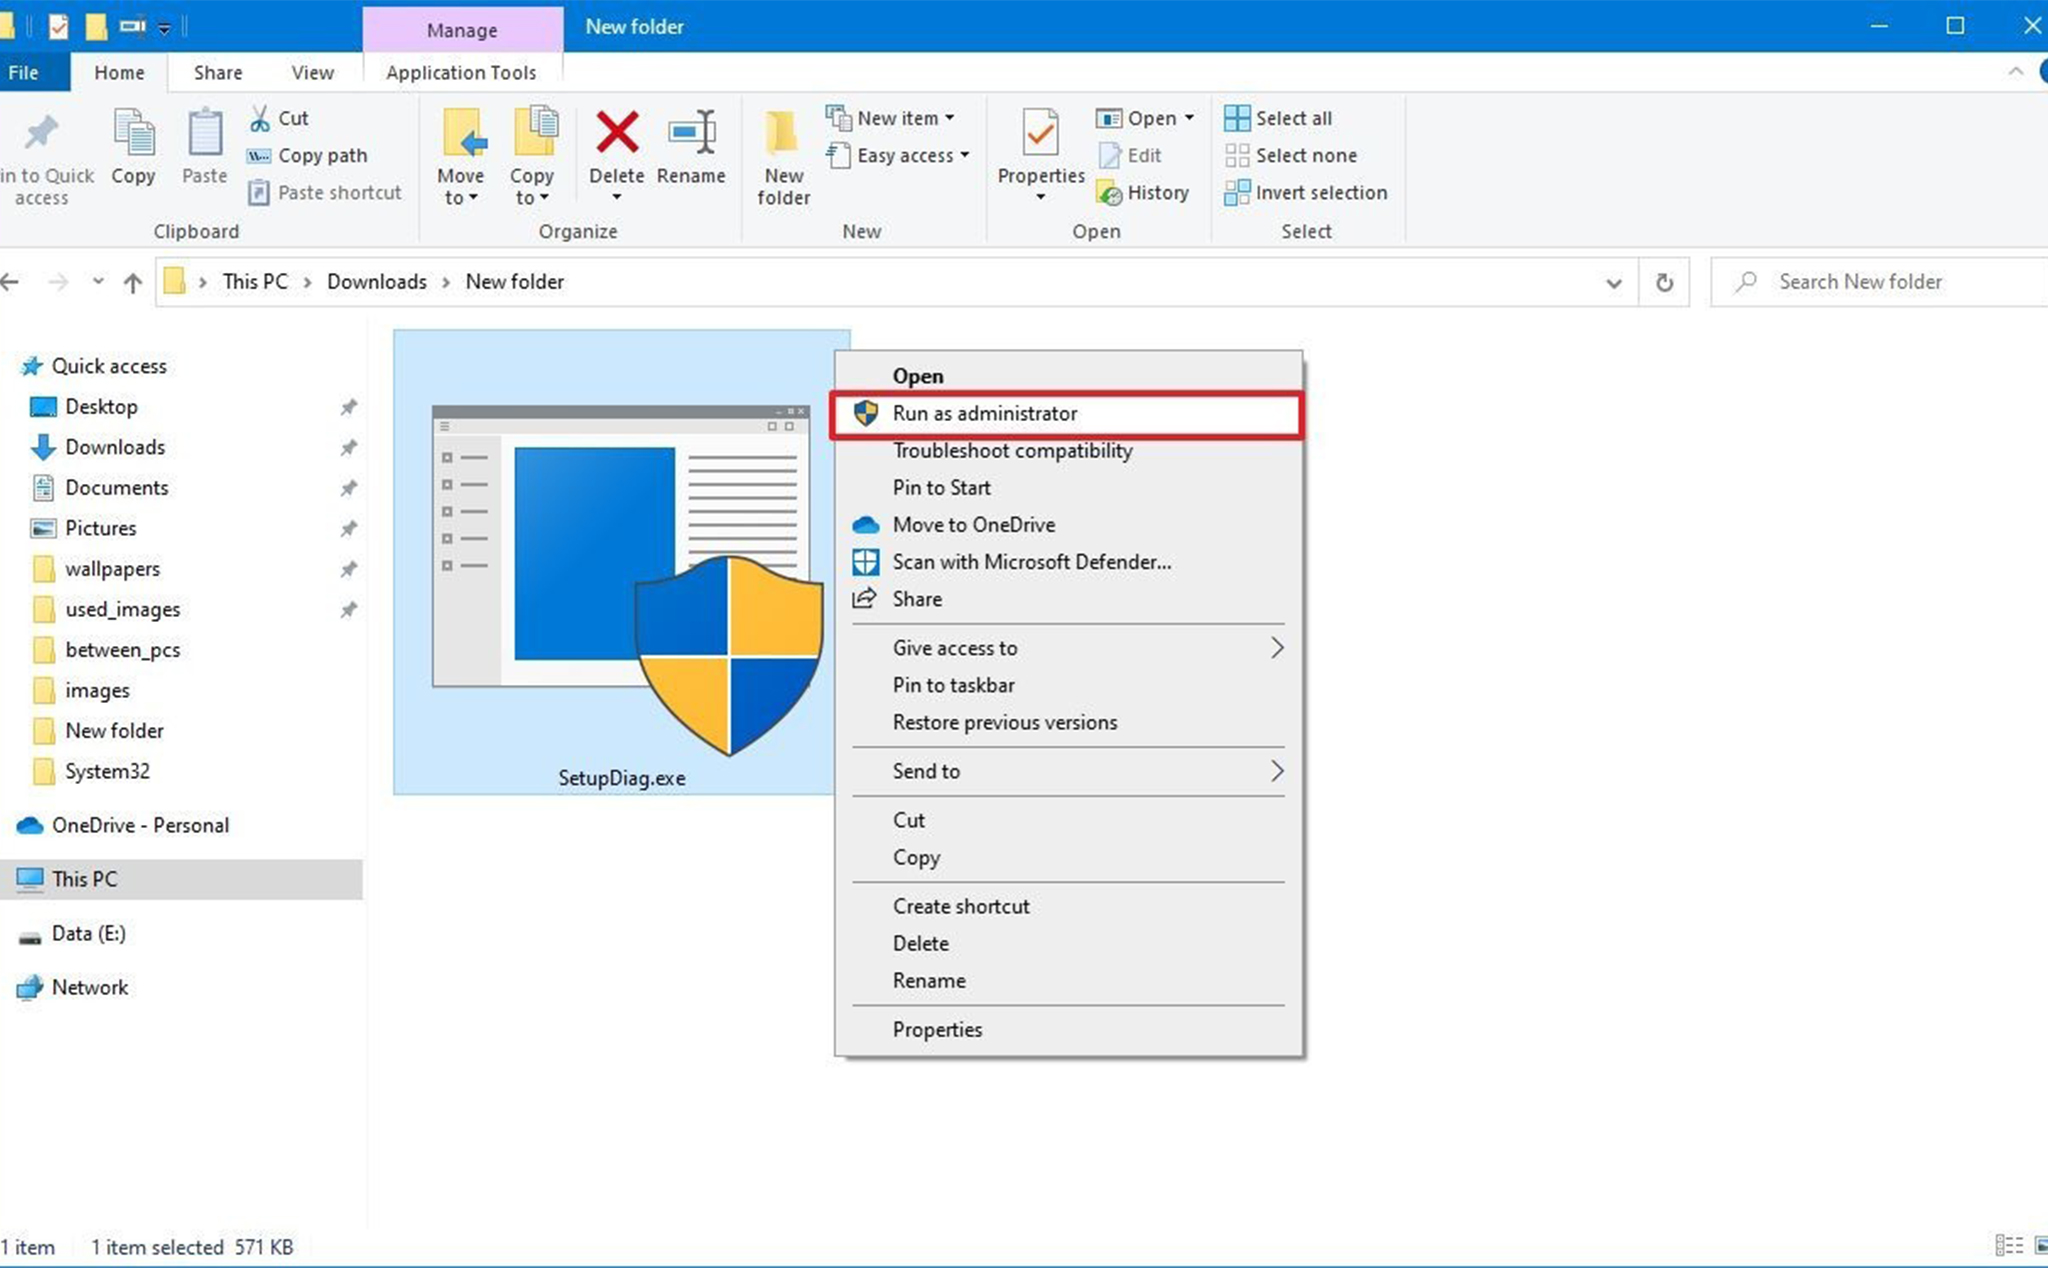Click the red Delete X icon
The image size is (2048, 1268).
[617, 132]
